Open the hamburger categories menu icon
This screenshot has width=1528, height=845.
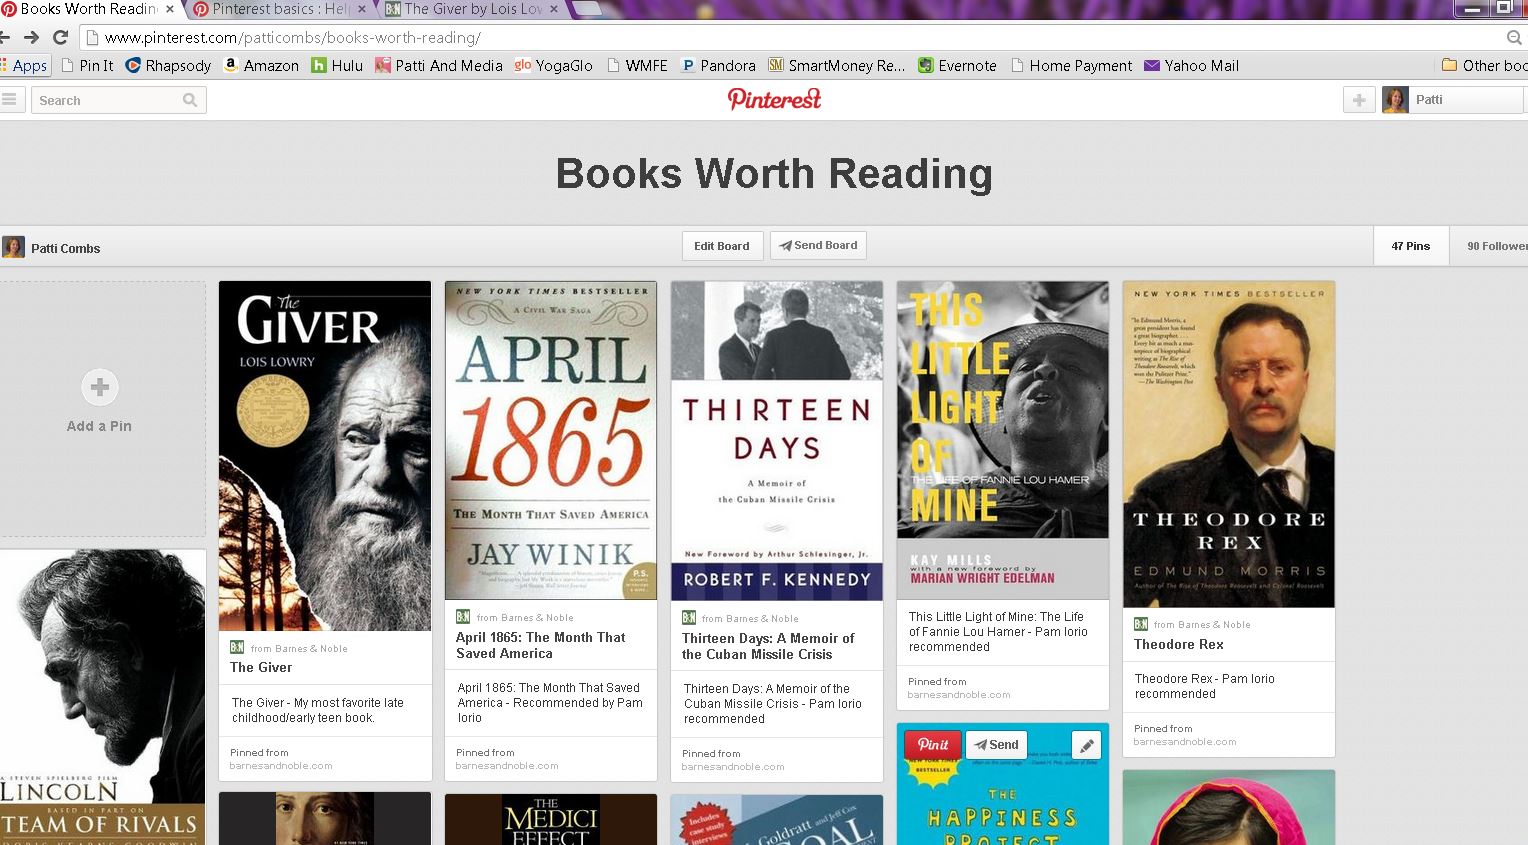[10, 100]
